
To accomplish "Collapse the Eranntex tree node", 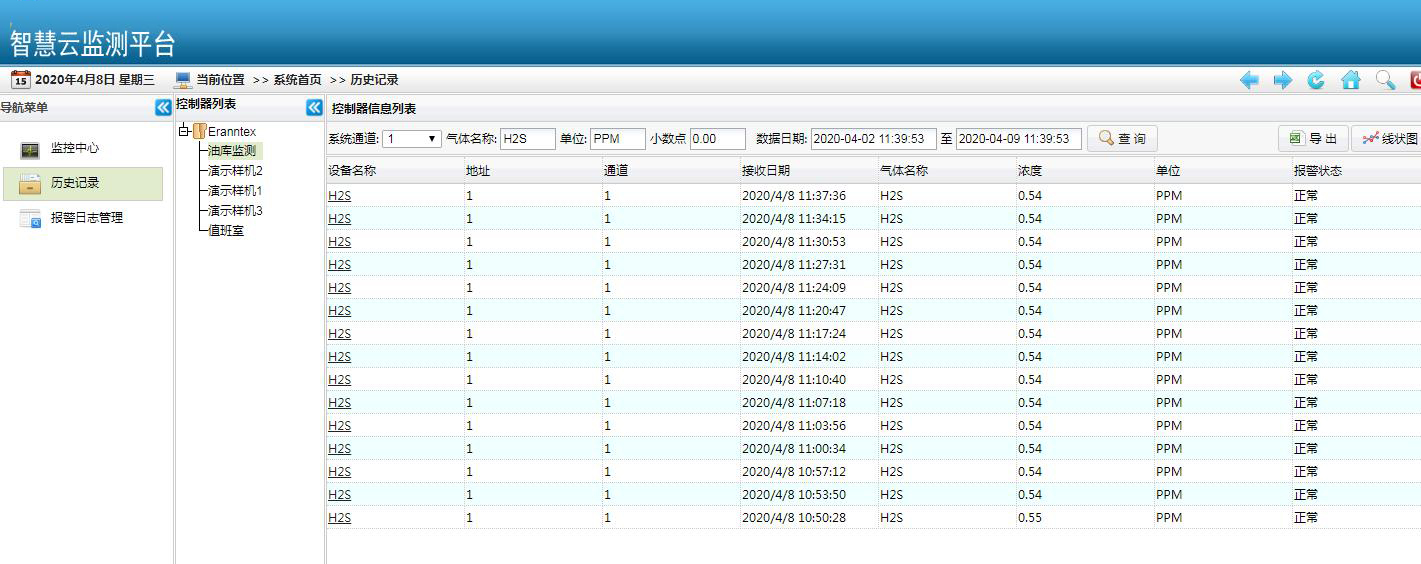I will pyautogui.click(x=184, y=131).
